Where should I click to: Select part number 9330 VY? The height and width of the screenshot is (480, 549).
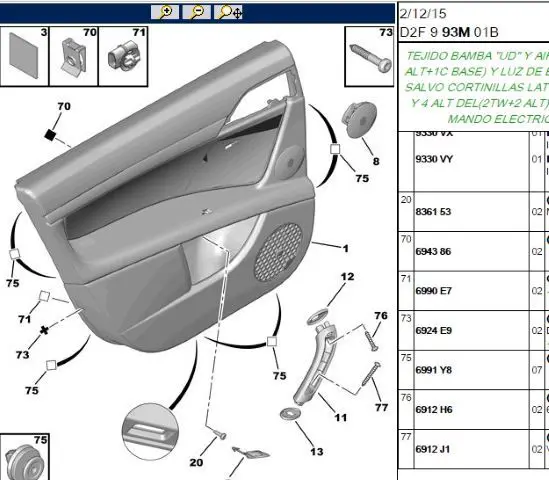(434, 159)
